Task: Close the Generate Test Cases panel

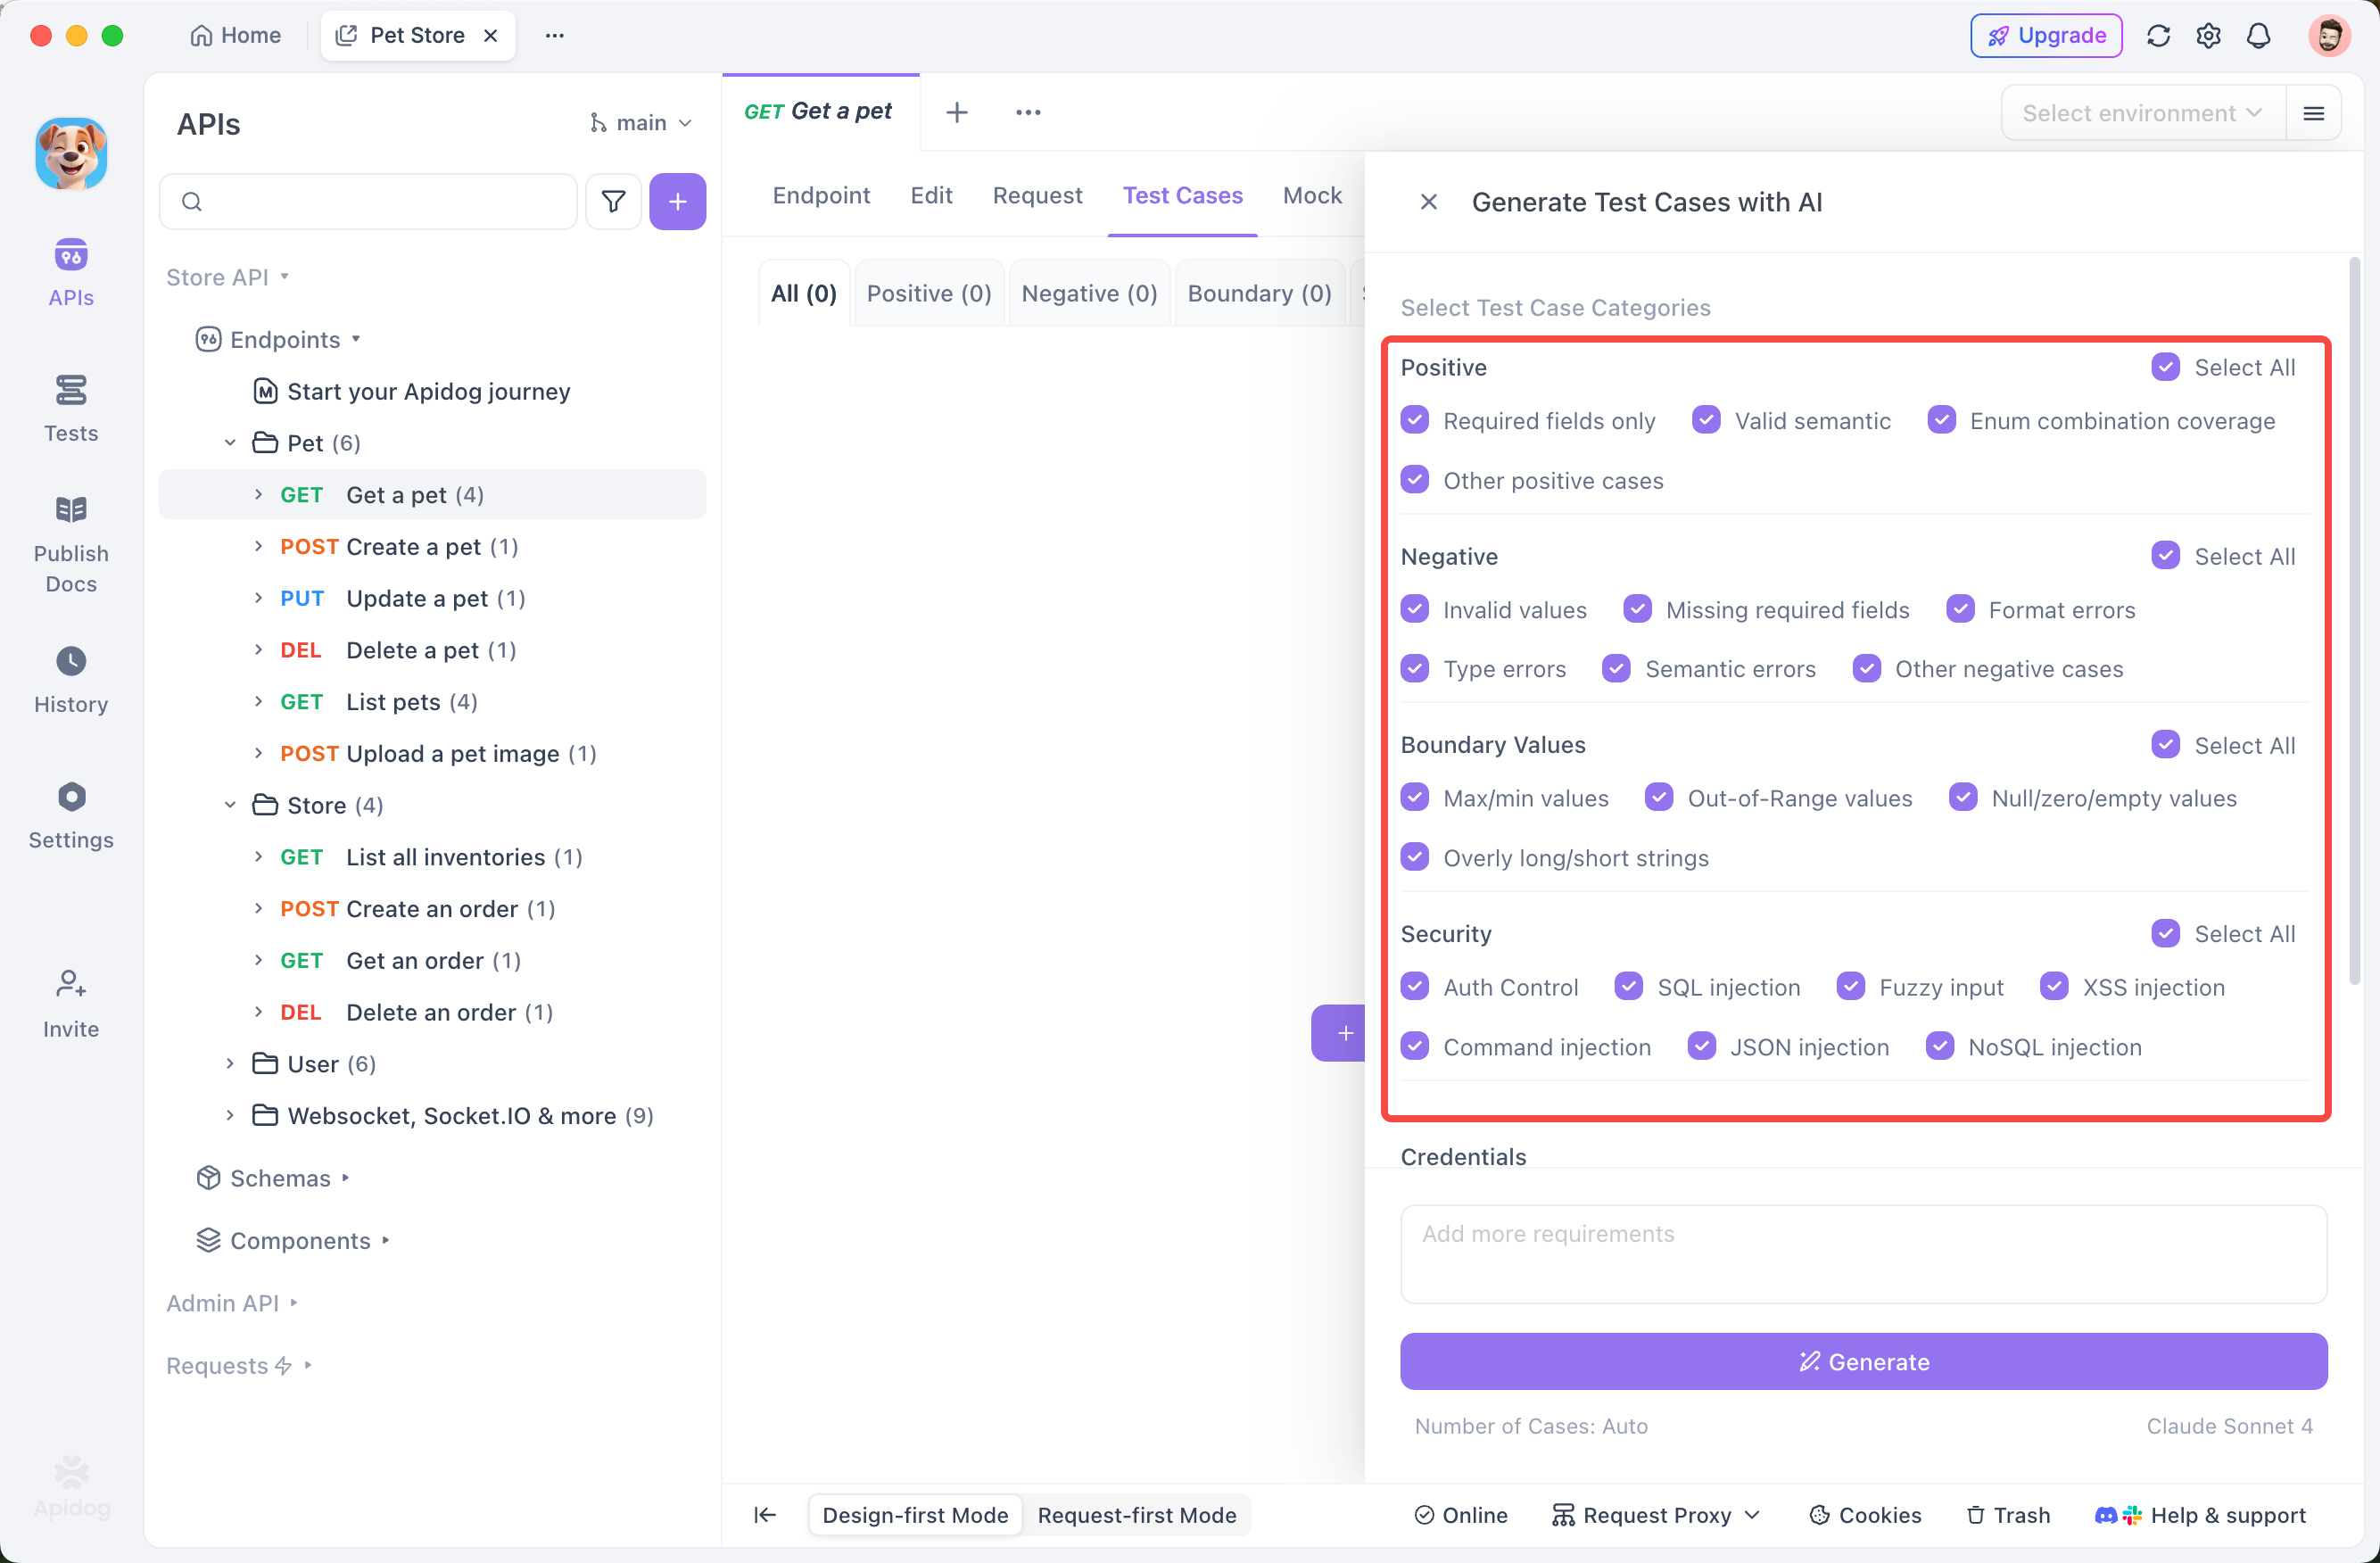Action: point(1428,202)
